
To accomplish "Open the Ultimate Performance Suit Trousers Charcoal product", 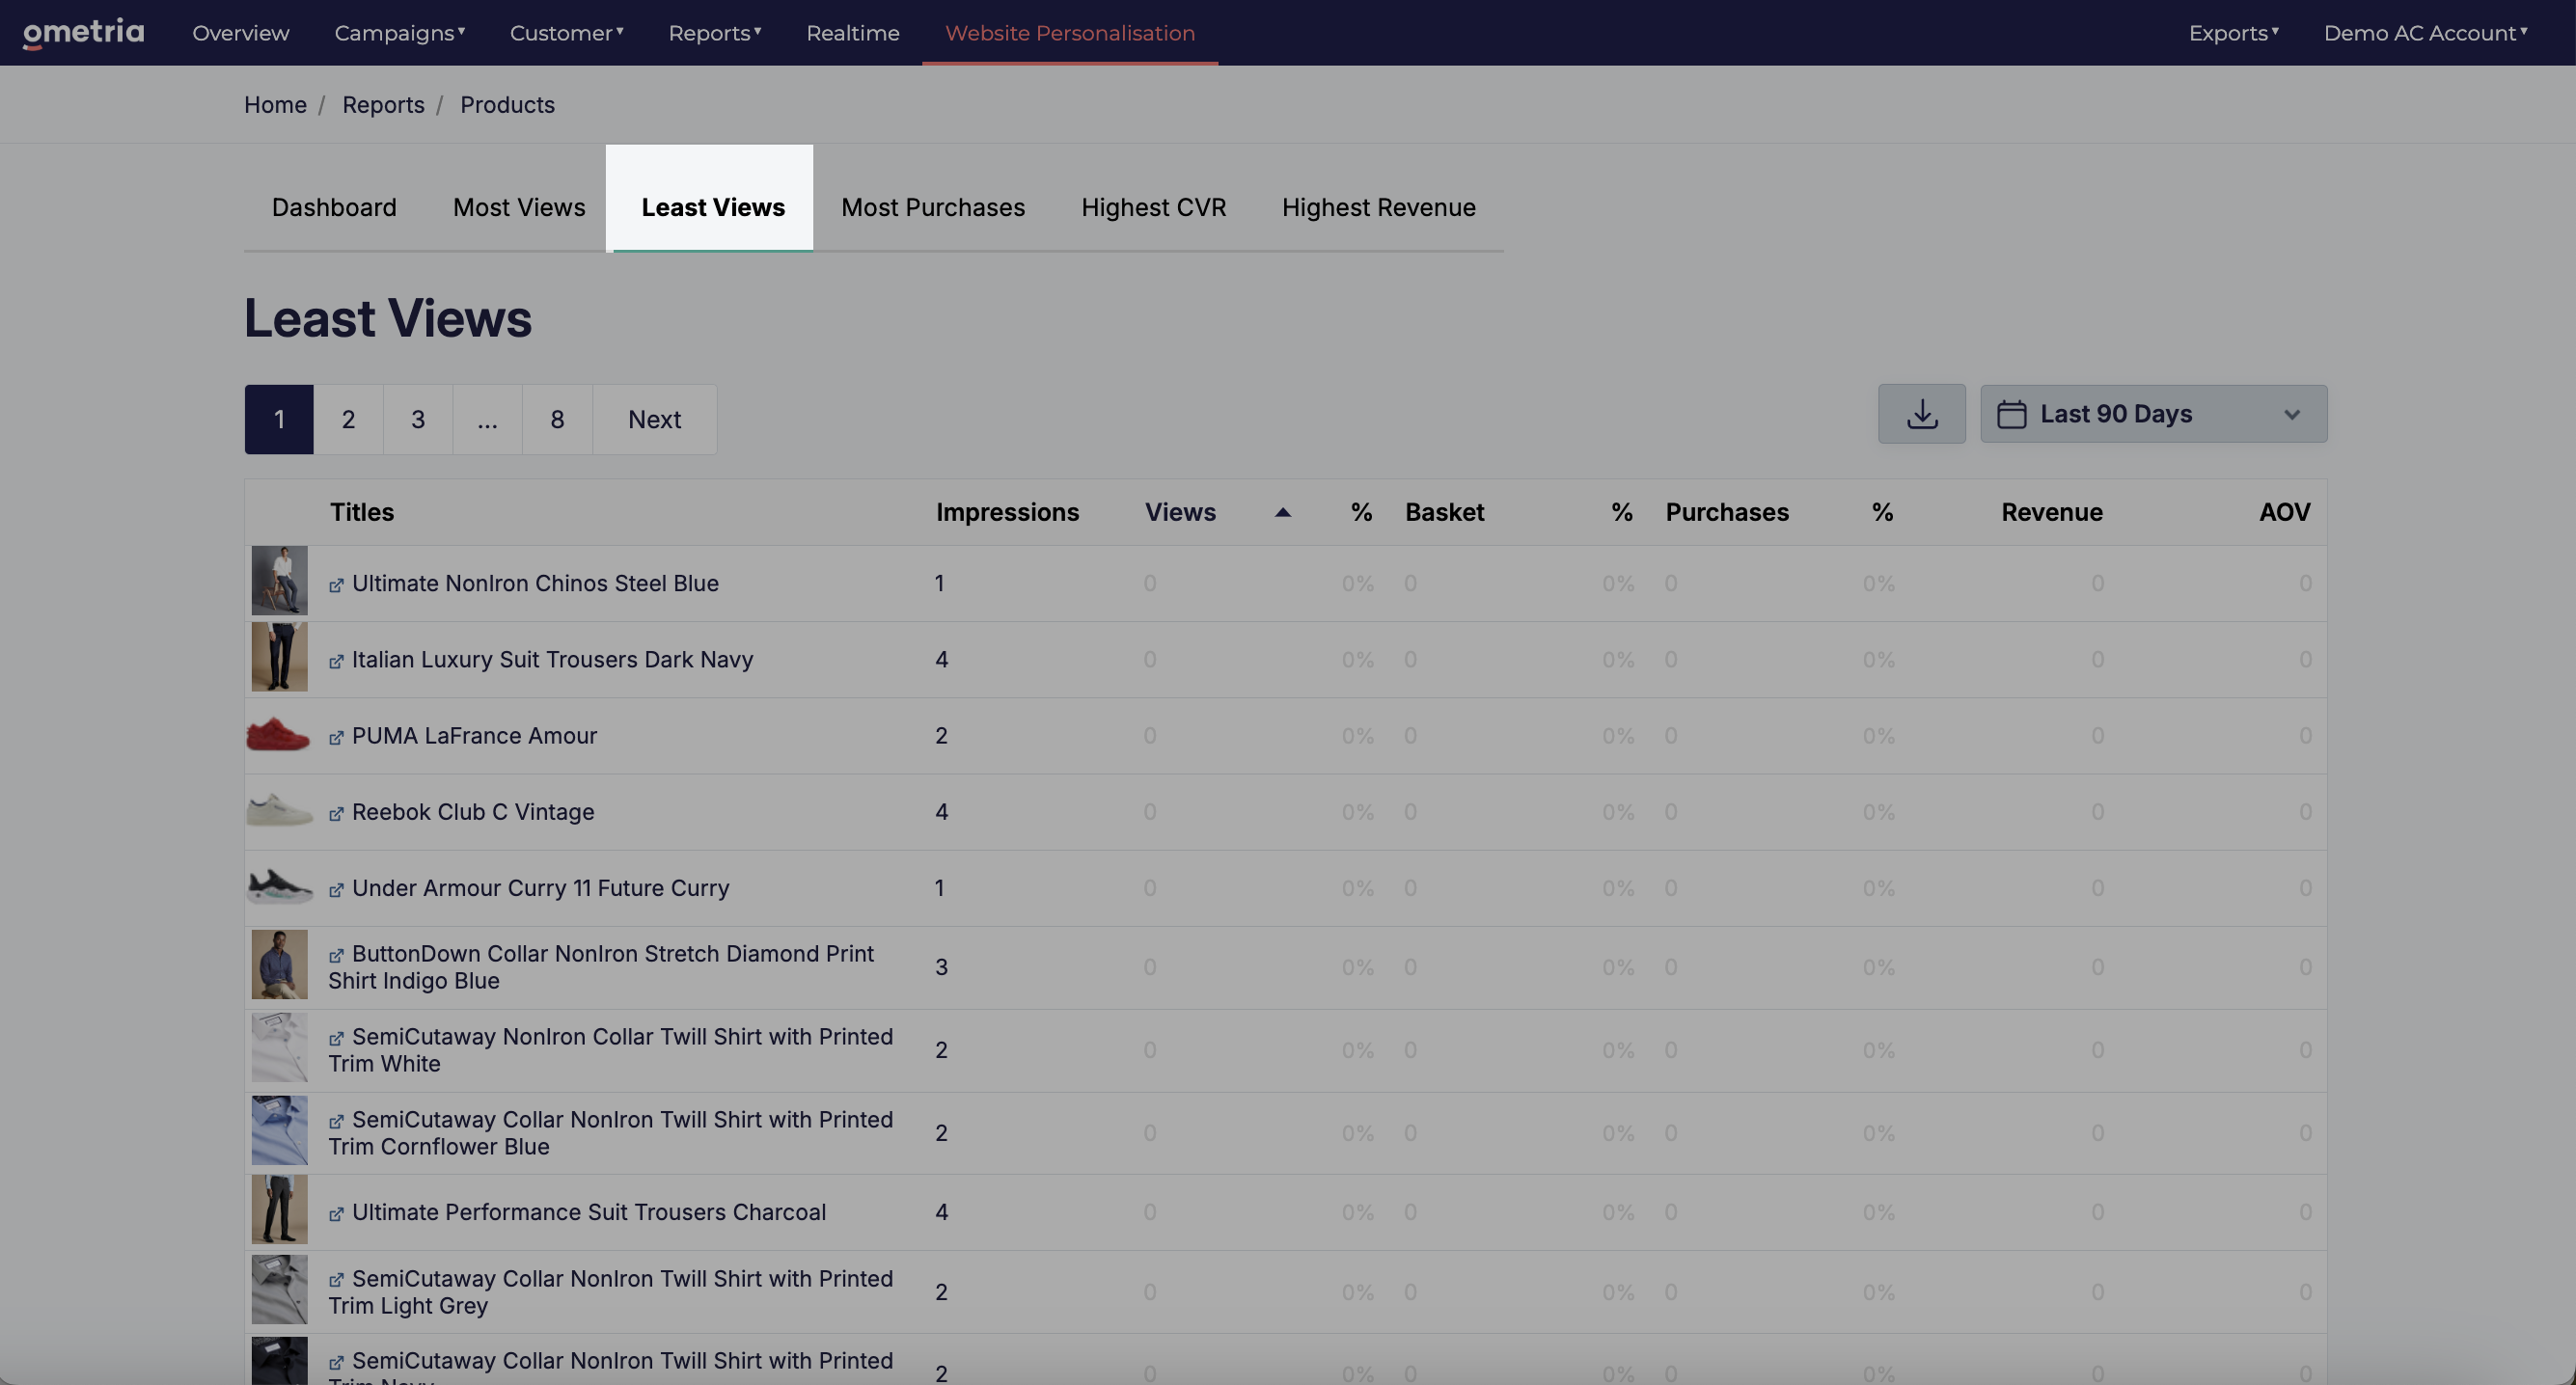I will (x=589, y=1211).
